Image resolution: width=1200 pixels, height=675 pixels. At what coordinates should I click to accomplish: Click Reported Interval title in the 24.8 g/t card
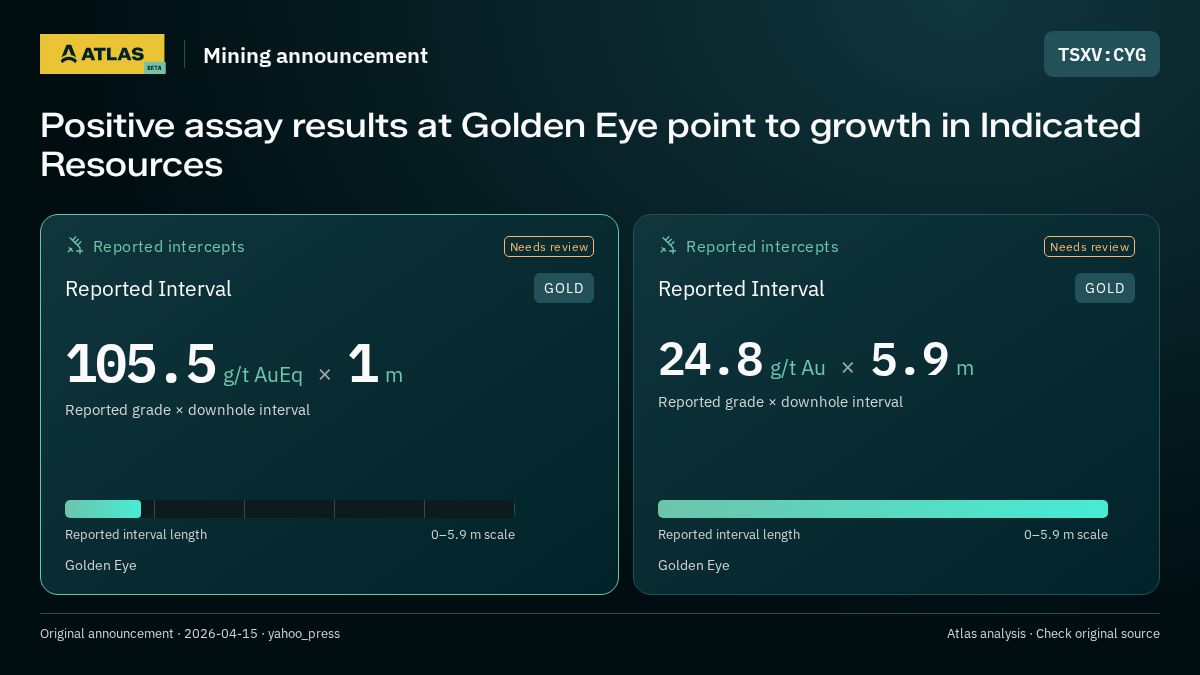coord(741,289)
